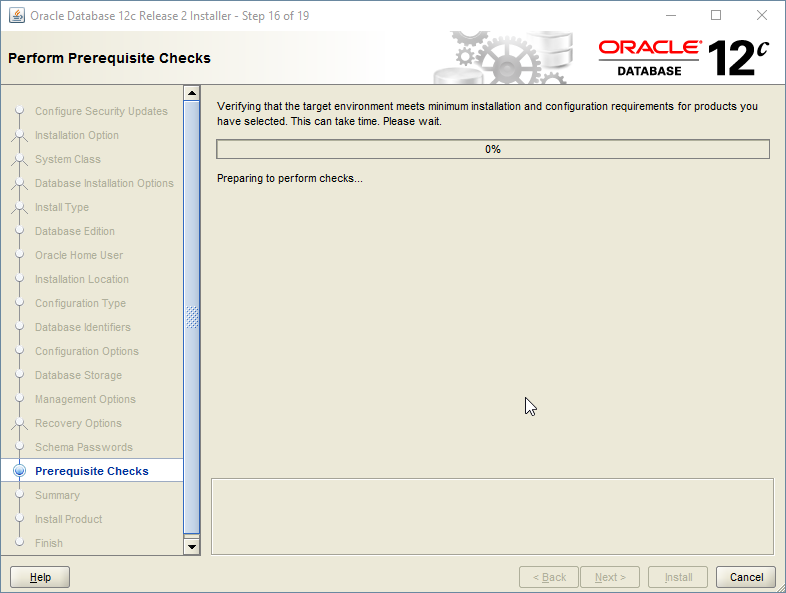The height and width of the screenshot is (593, 786).
Task: Click the Next button
Action: [x=610, y=577]
